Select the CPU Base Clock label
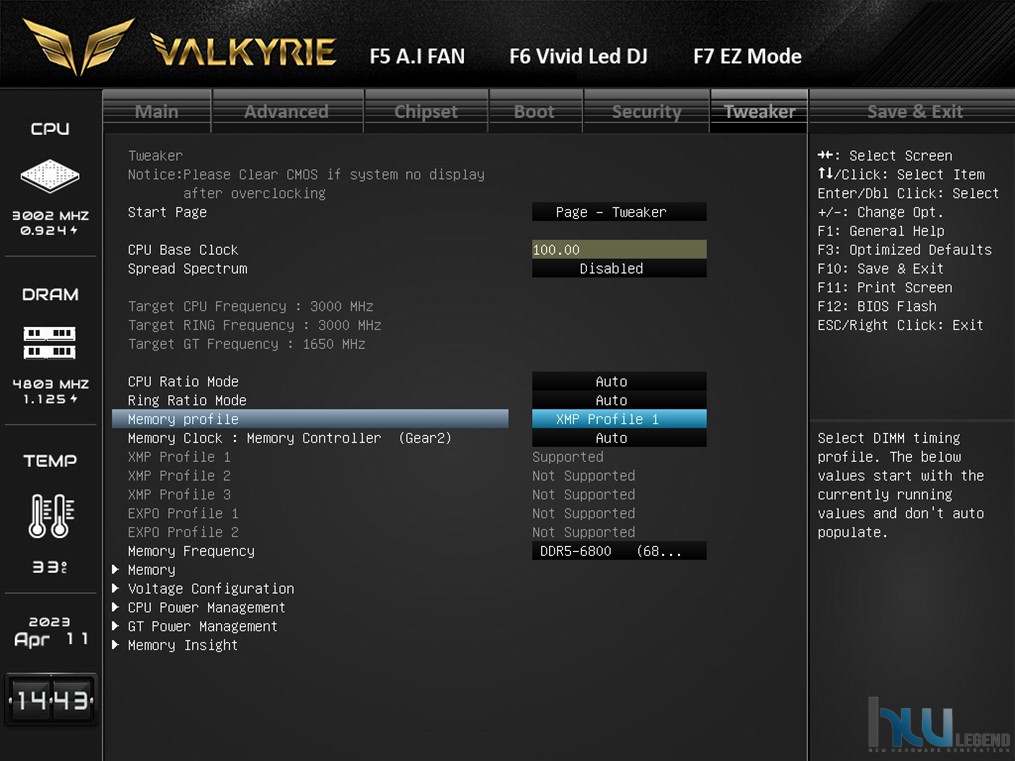This screenshot has height=761, width=1015. point(183,250)
